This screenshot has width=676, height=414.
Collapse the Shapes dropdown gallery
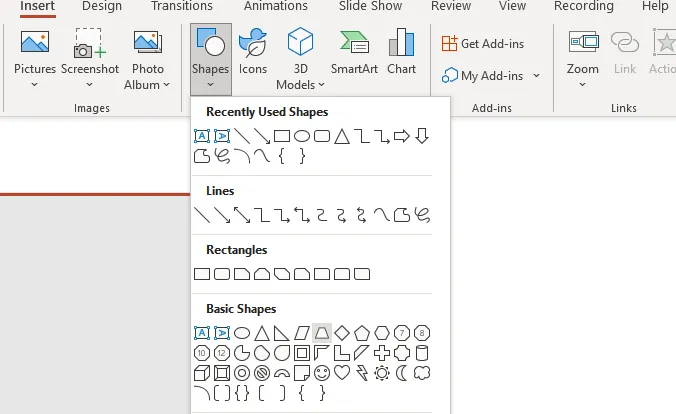[210, 53]
